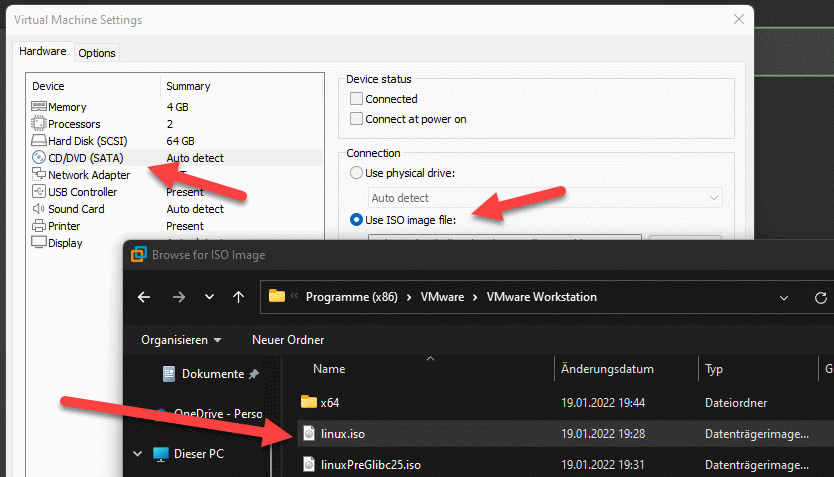Screen dimensions: 834x477
Task: Select the linuxPreGlibc25.iso file icon
Action: click(x=309, y=464)
